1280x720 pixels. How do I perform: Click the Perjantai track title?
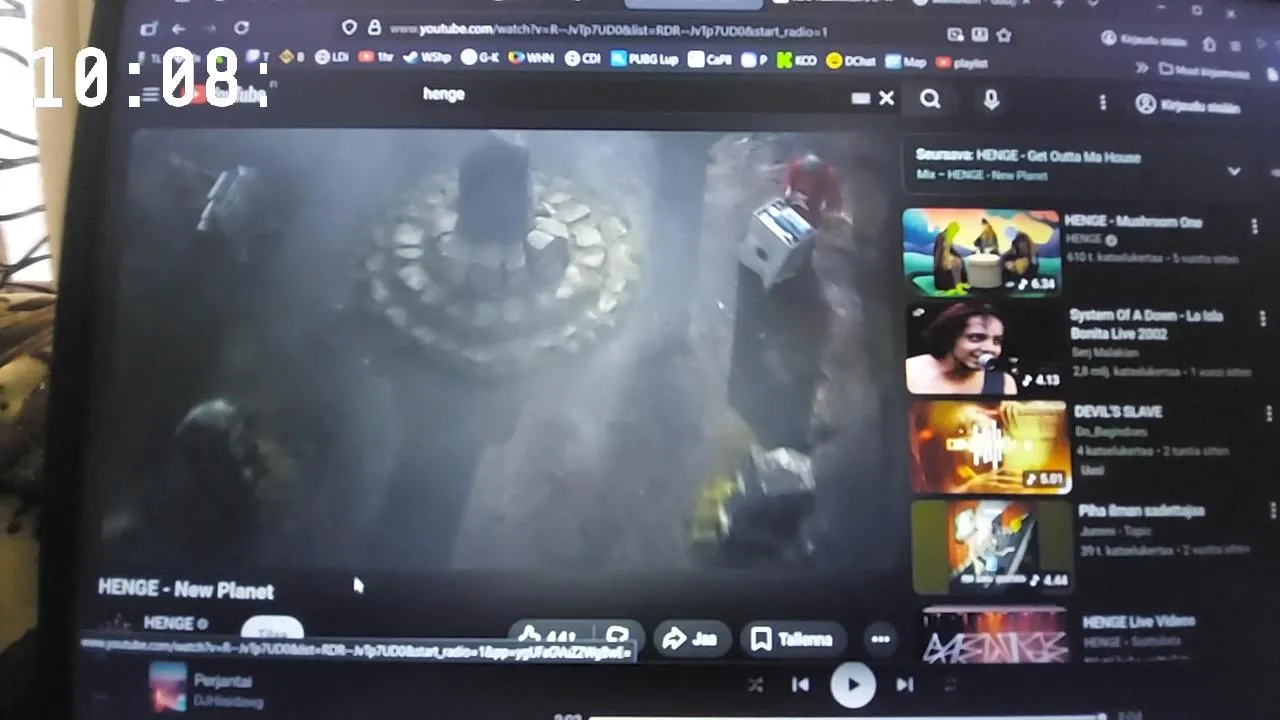pos(222,680)
